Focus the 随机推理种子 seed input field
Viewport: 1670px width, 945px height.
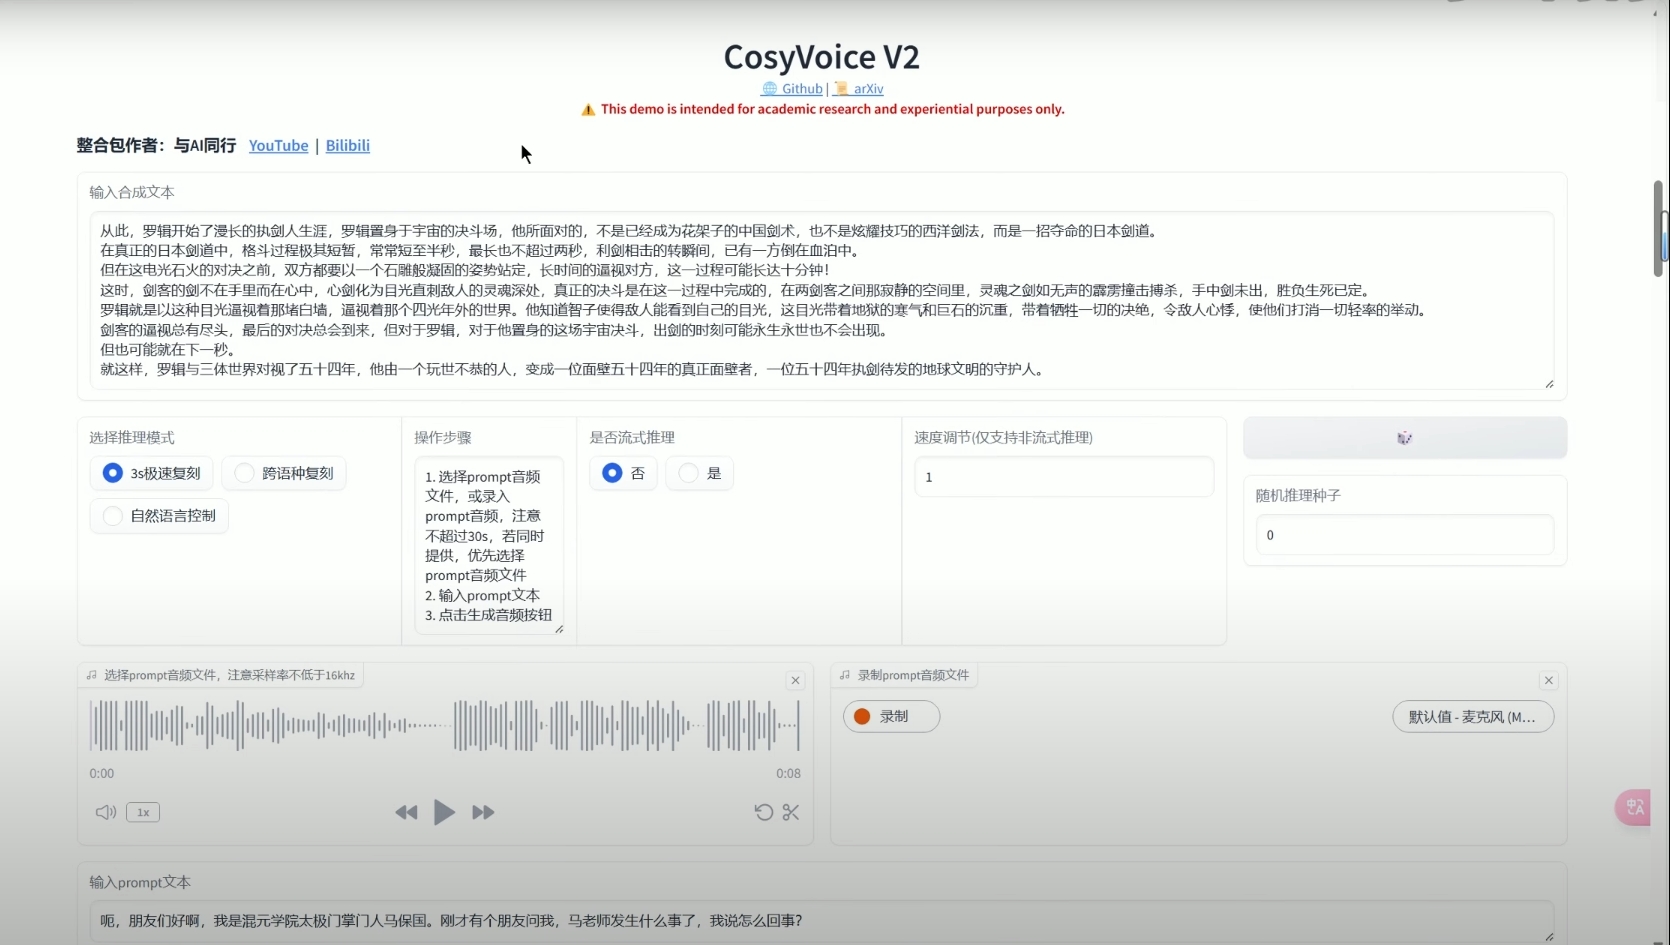[1404, 534]
